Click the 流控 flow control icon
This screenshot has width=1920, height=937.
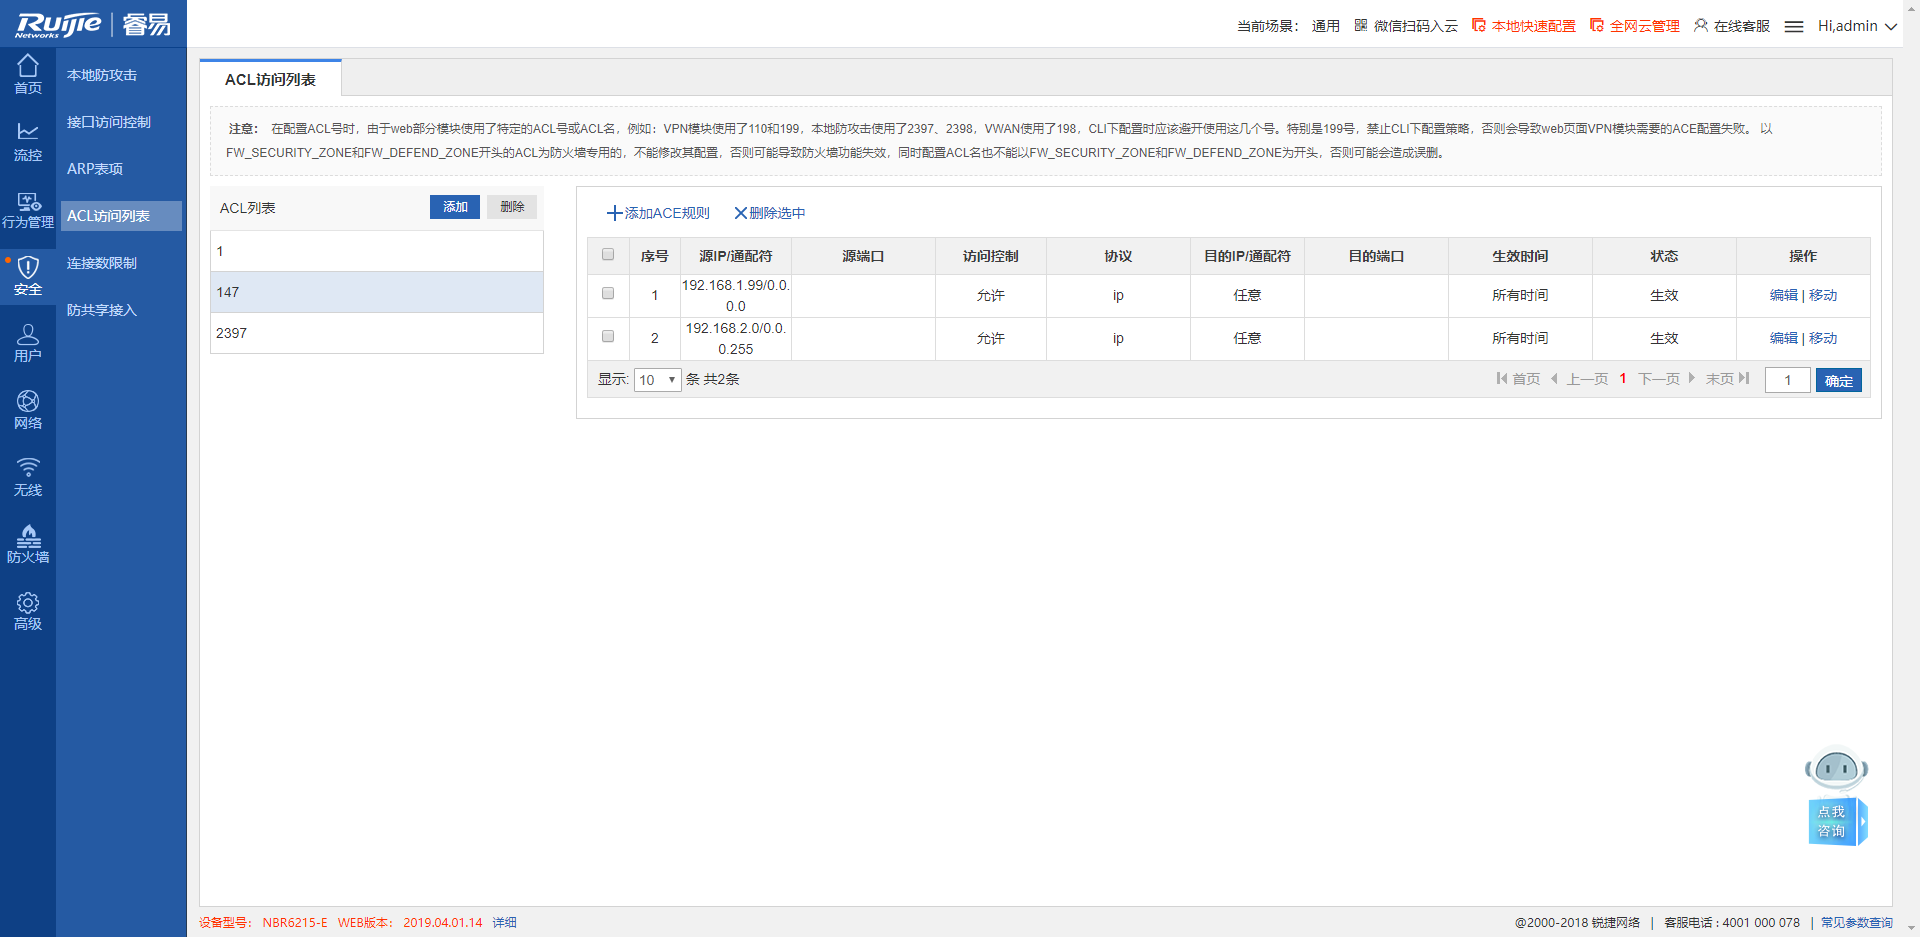click(28, 141)
